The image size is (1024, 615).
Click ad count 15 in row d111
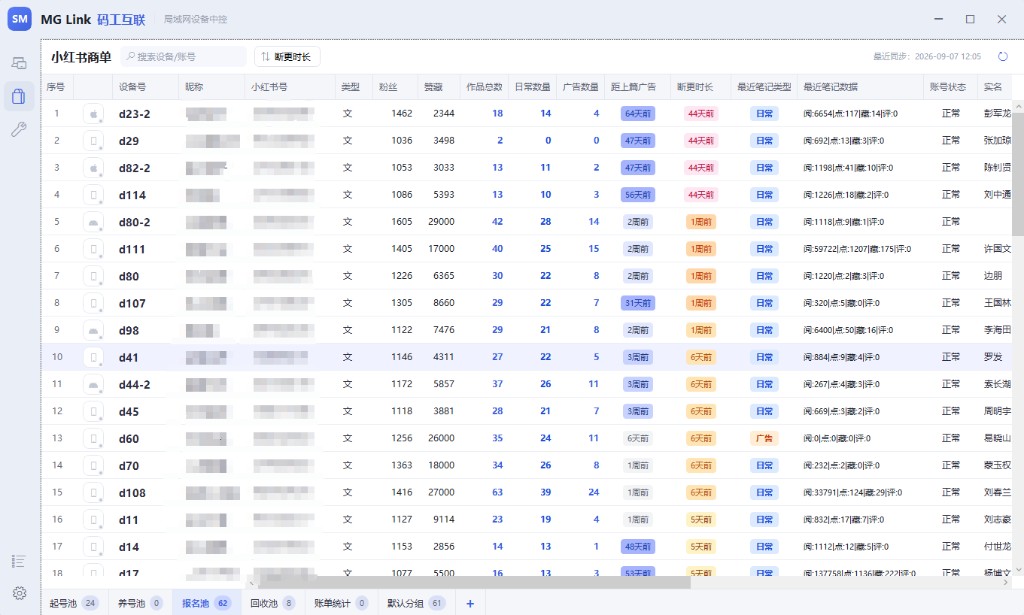click(593, 249)
